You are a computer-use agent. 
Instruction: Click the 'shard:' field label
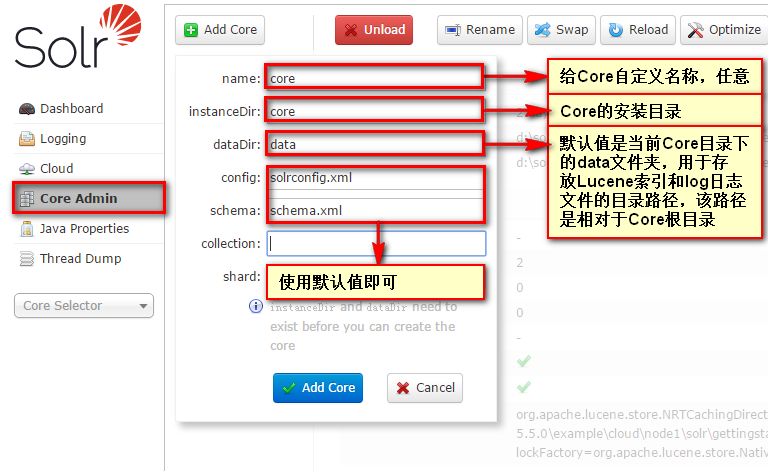pyautogui.click(x=242, y=277)
